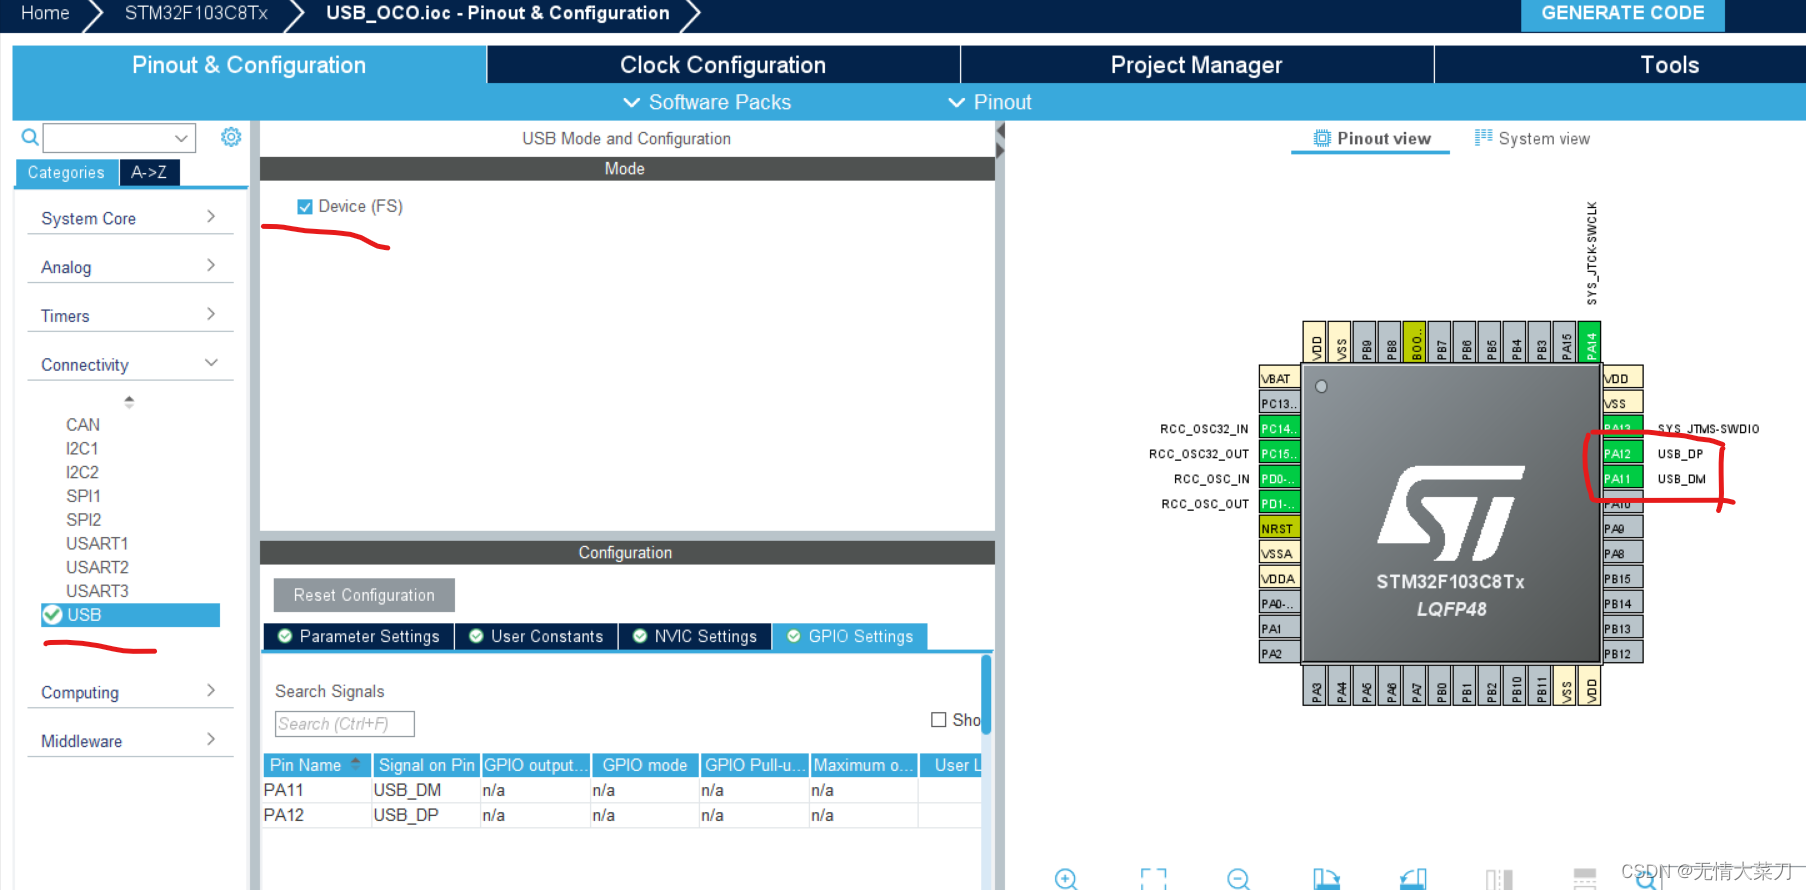Click the fit-to-view frame icon

pyautogui.click(x=1153, y=878)
